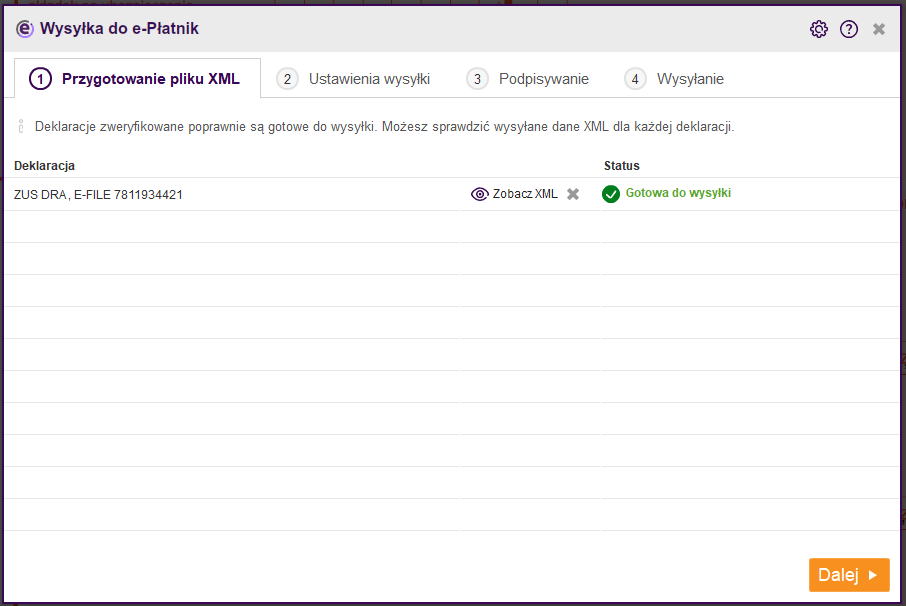Viewport: 906px width, 606px height.
Task: Click the Gotowa do wysyłki status text
Action: pyautogui.click(x=678, y=193)
